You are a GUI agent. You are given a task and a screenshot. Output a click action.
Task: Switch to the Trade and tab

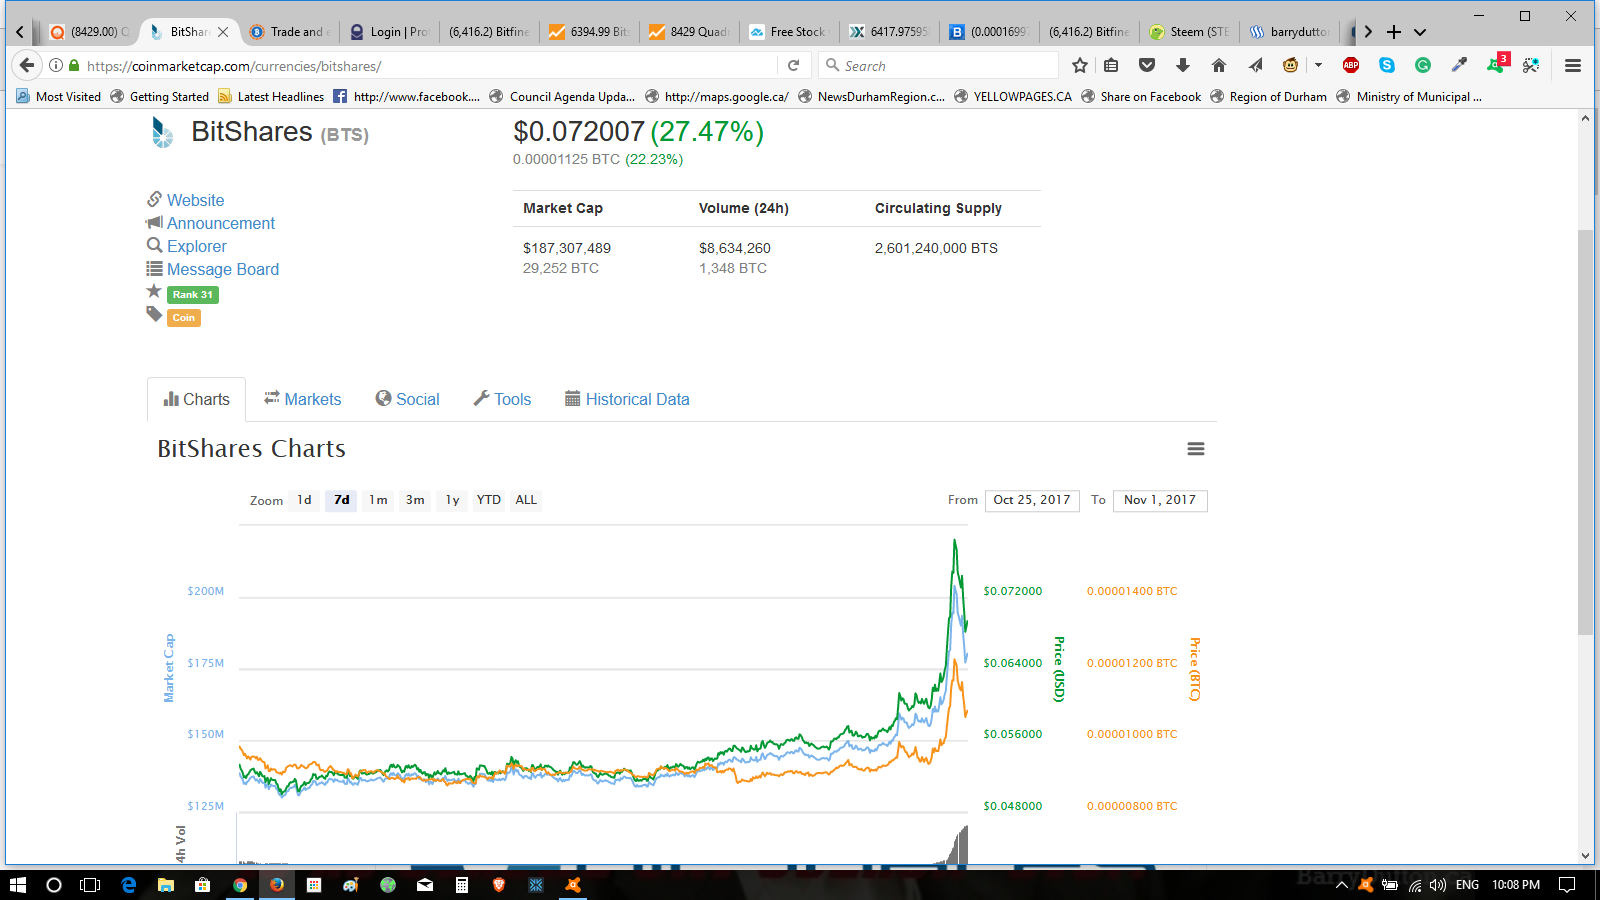coord(289,32)
